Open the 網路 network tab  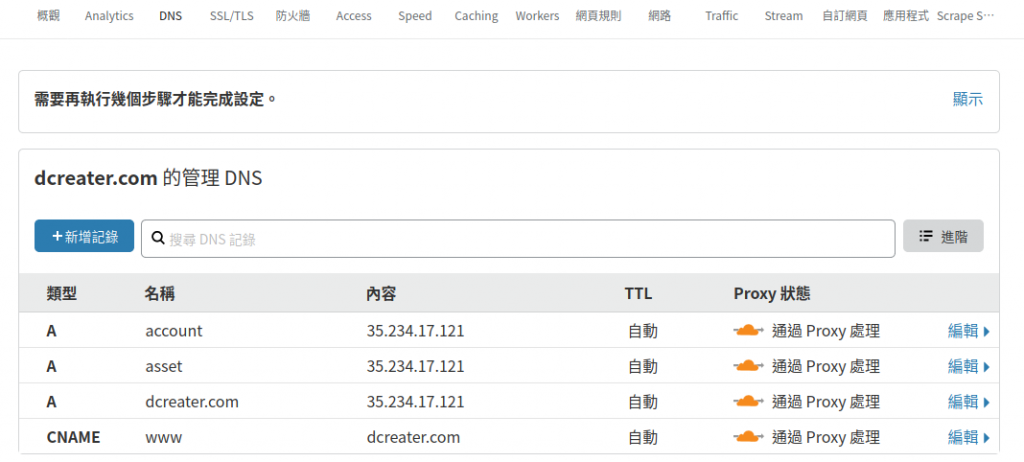tap(660, 16)
